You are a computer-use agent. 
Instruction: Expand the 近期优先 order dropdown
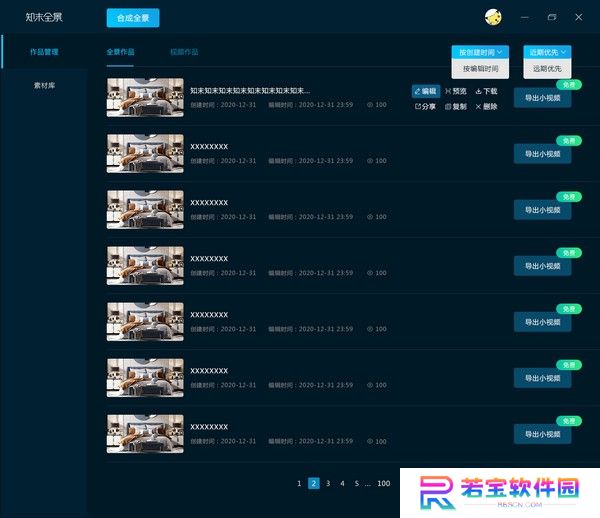coord(547,52)
